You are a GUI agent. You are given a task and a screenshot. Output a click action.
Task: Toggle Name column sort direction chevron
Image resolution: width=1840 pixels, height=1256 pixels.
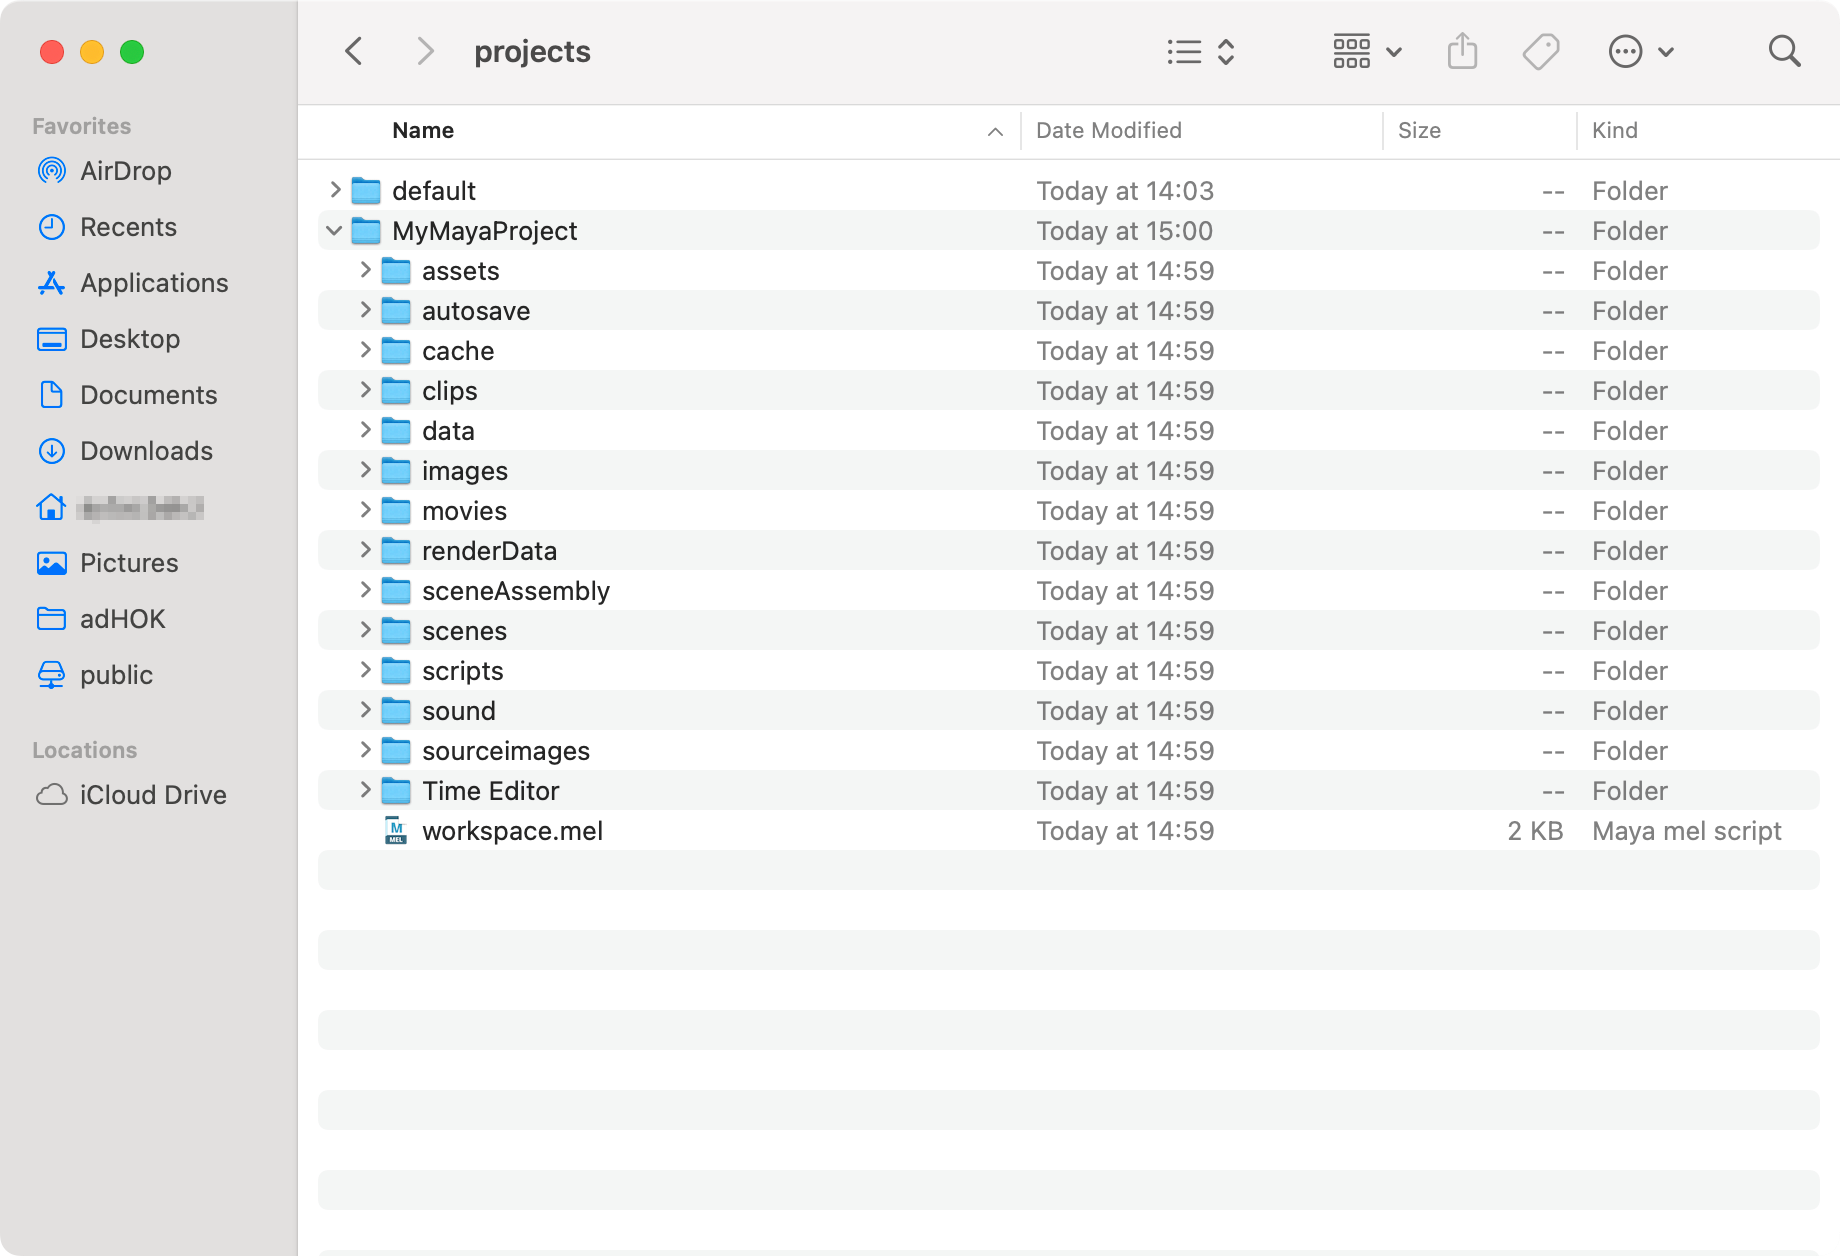[x=993, y=131]
